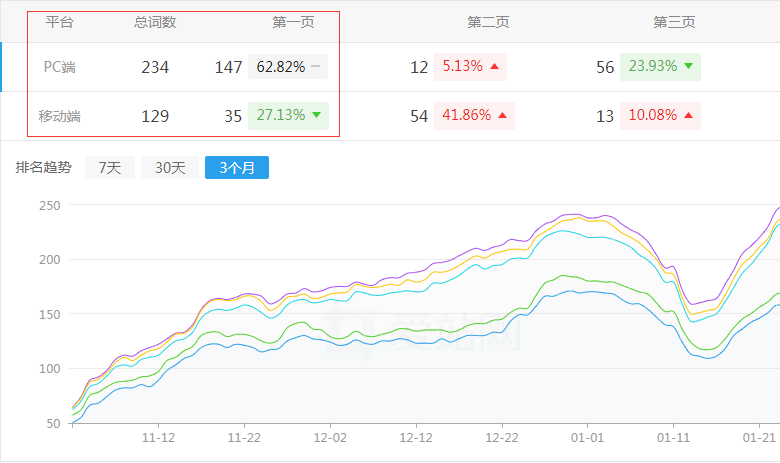
Task: Click the green down arrow beside 23.93%
Action: [688, 67]
